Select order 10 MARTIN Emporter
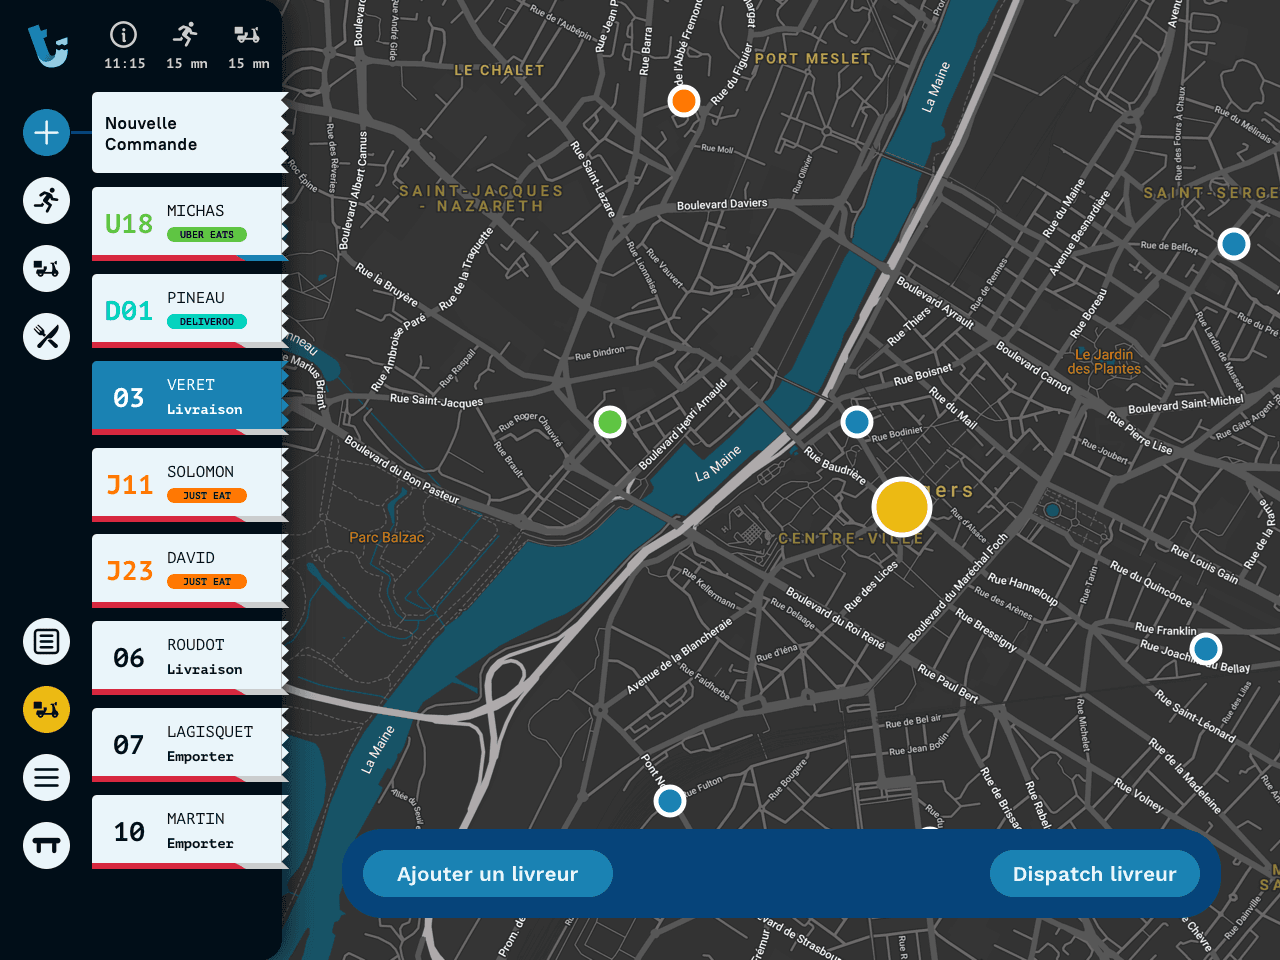Image resolution: width=1280 pixels, height=960 pixels. 190,832
